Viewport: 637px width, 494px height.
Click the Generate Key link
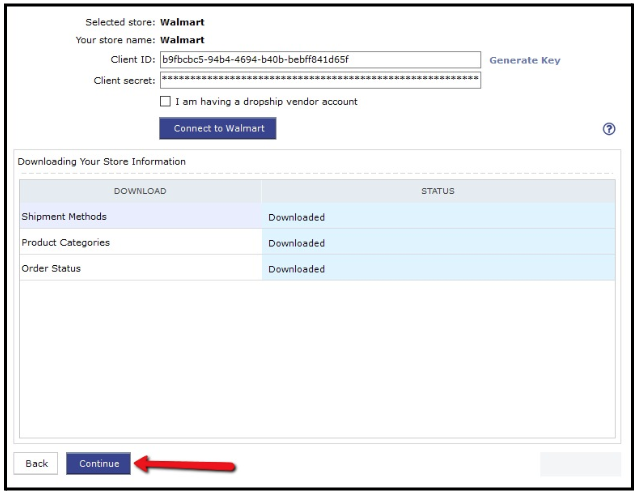[524, 60]
